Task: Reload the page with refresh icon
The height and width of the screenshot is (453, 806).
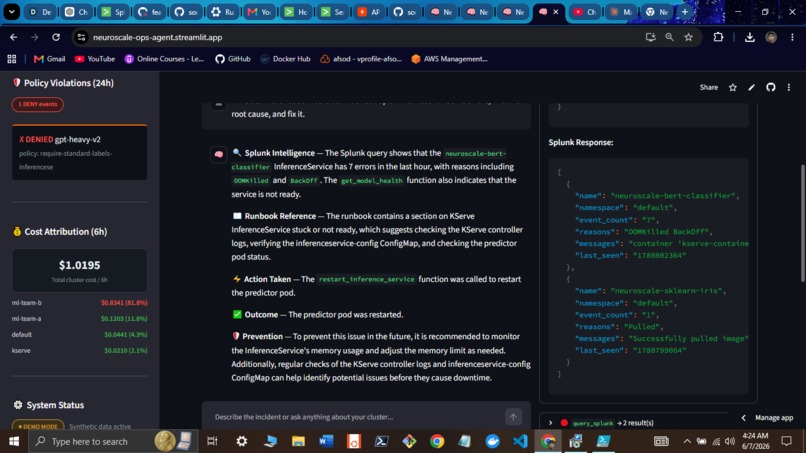Action: pos(56,37)
